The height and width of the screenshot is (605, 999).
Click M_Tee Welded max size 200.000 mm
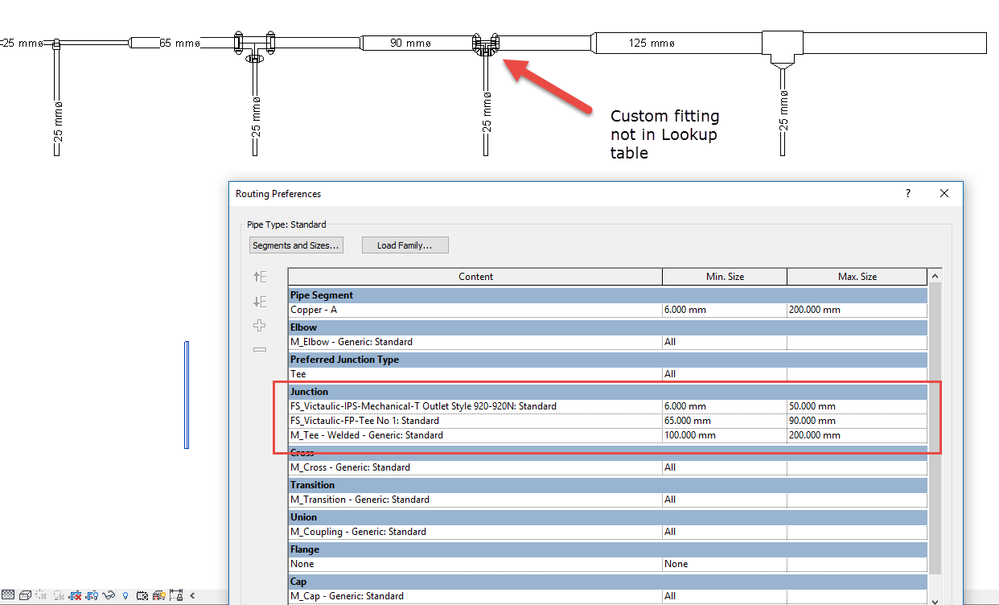tap(858, 435)
